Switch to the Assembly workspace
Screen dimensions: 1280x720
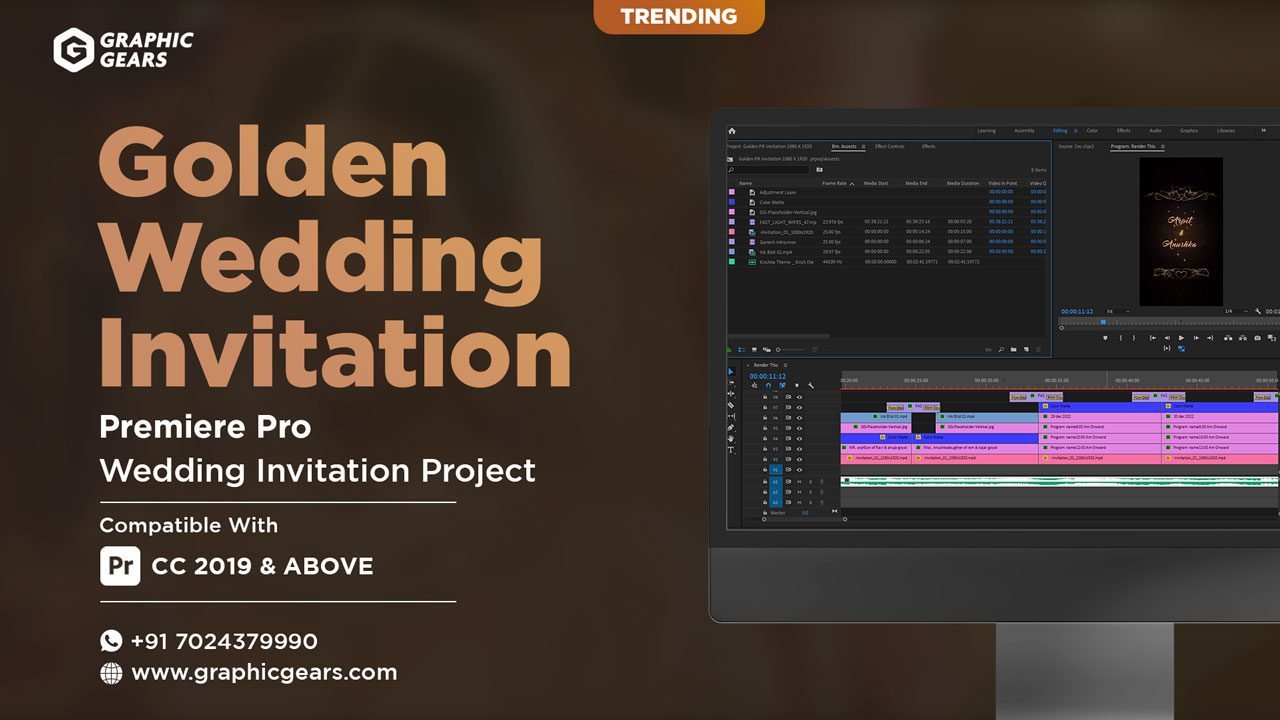(1024, 131)
